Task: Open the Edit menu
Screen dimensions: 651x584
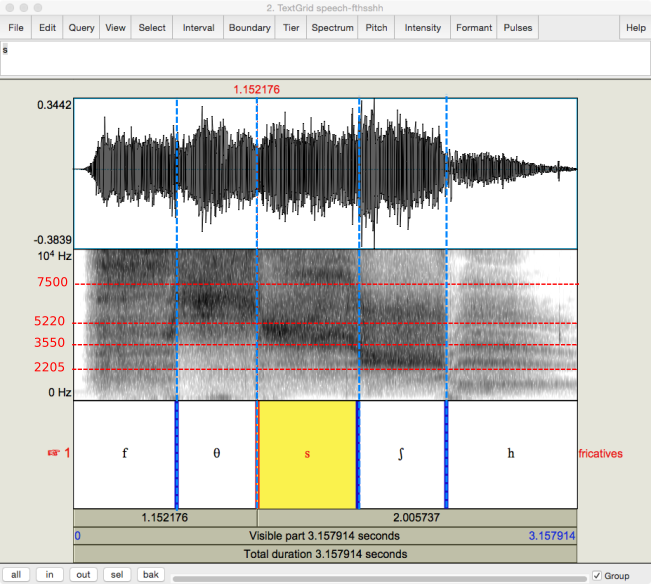Action: (47, 28)
